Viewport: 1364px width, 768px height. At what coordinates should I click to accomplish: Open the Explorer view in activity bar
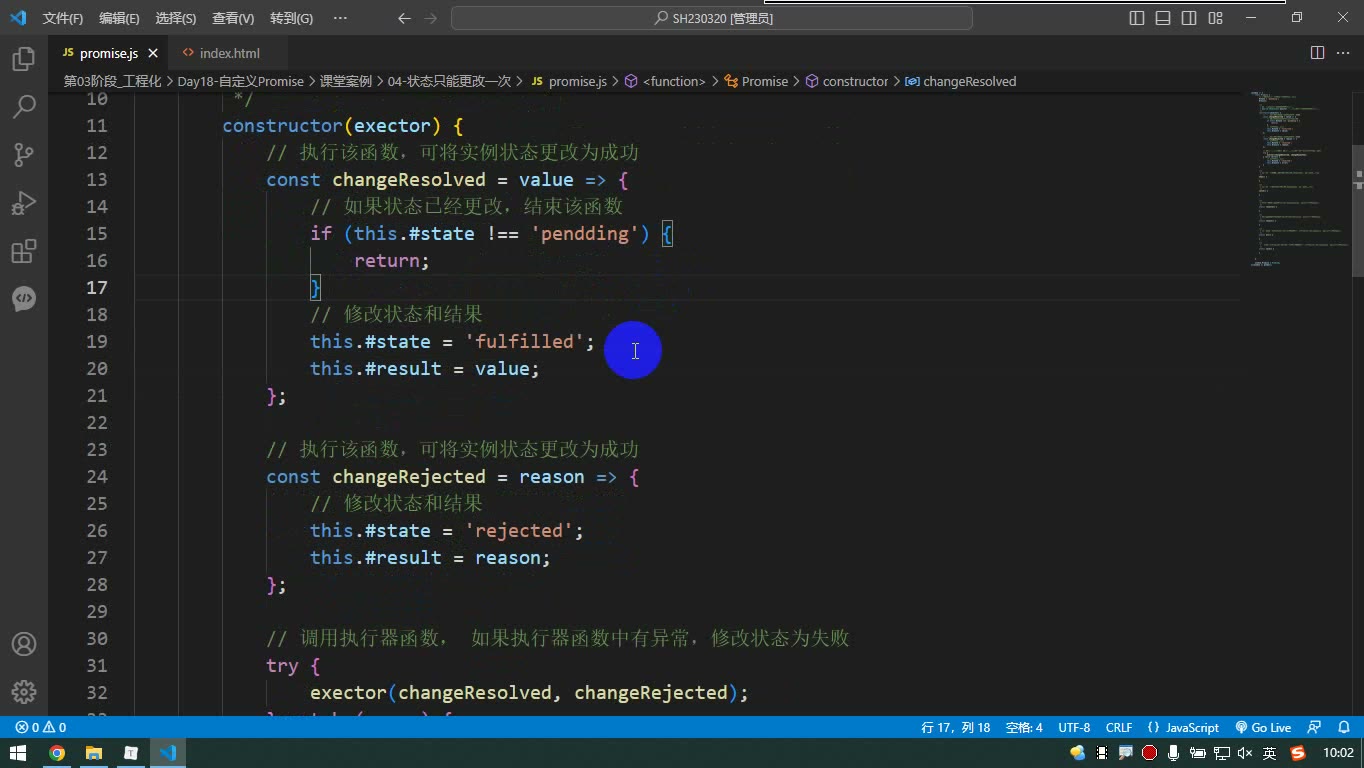(24, 58)
